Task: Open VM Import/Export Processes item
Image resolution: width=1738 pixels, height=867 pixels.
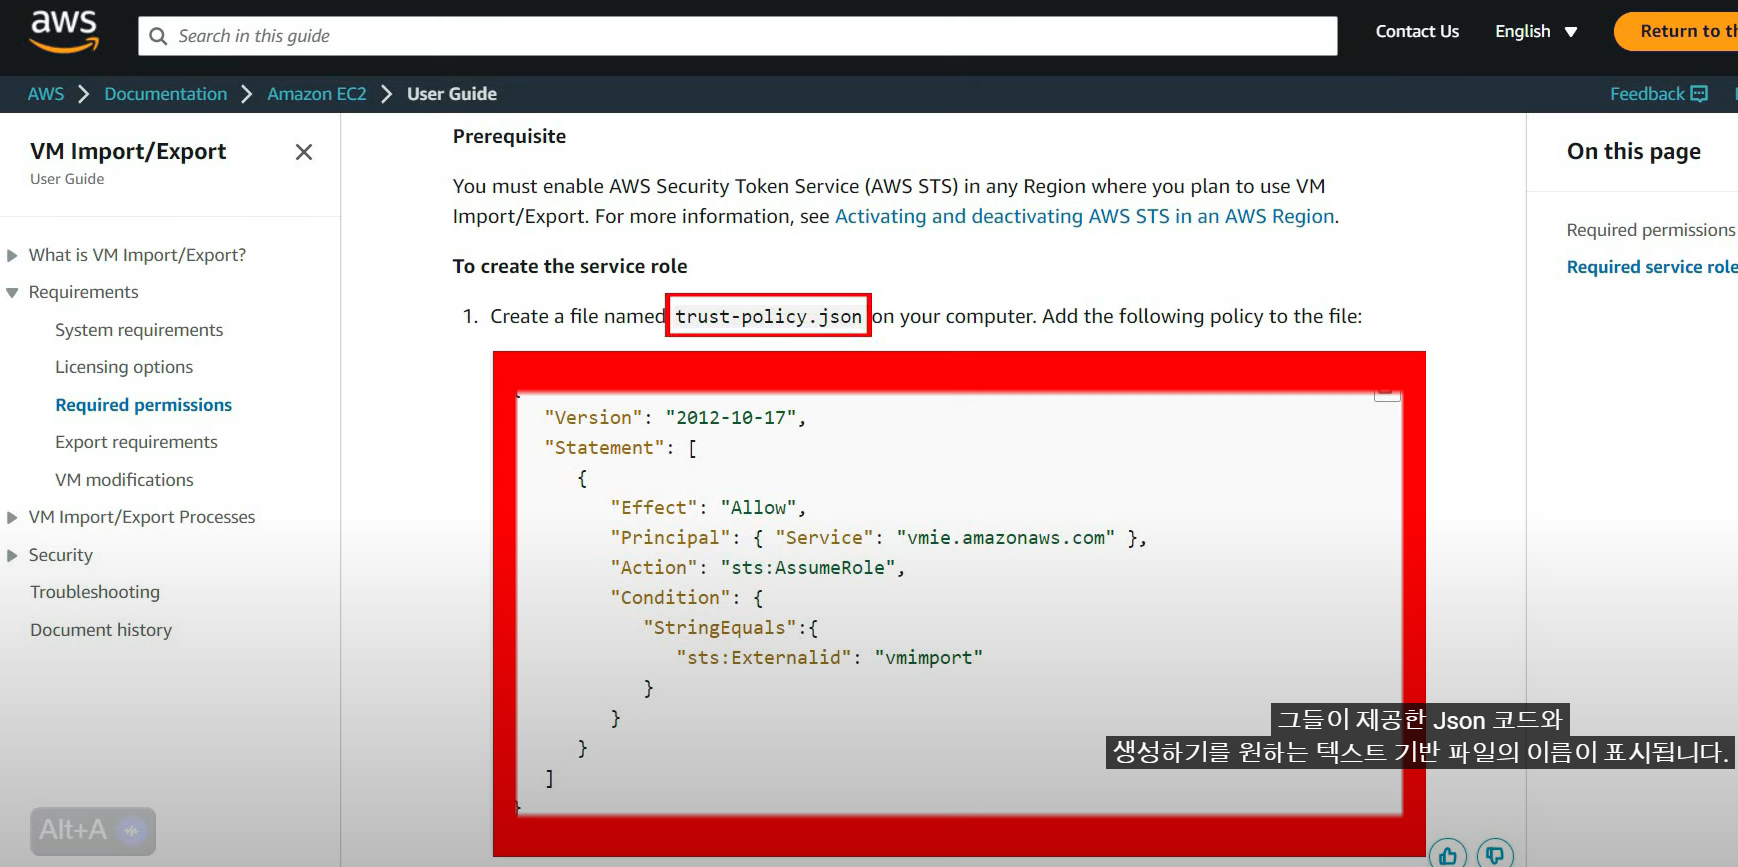Action: coord(142,517)
